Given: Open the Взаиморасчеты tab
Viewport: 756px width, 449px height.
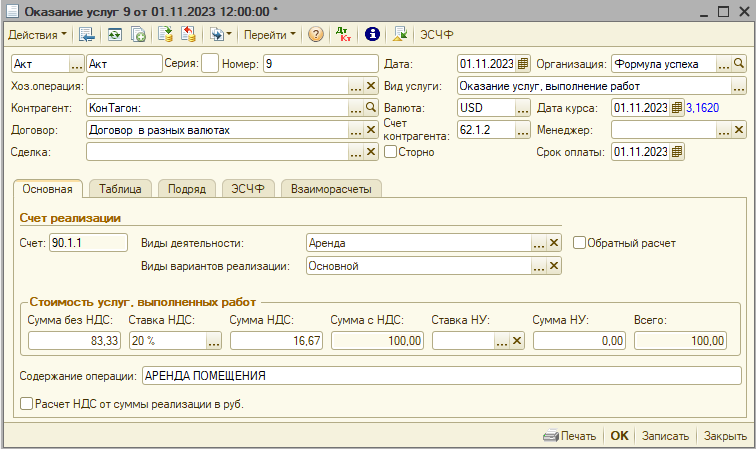Looking at the screenshot, I should 331,188.
